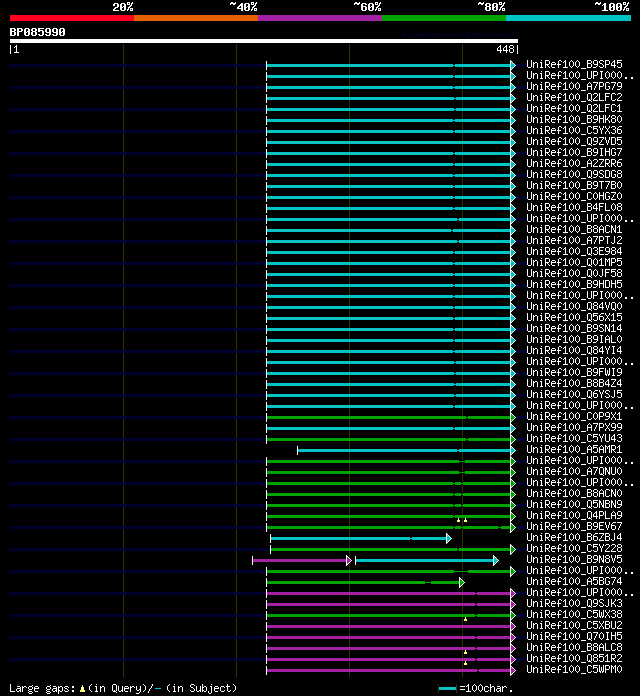Click the red 20% identity legend segment
The height and width of the screenshot is (696, 640).
click(x=72, y=18)
